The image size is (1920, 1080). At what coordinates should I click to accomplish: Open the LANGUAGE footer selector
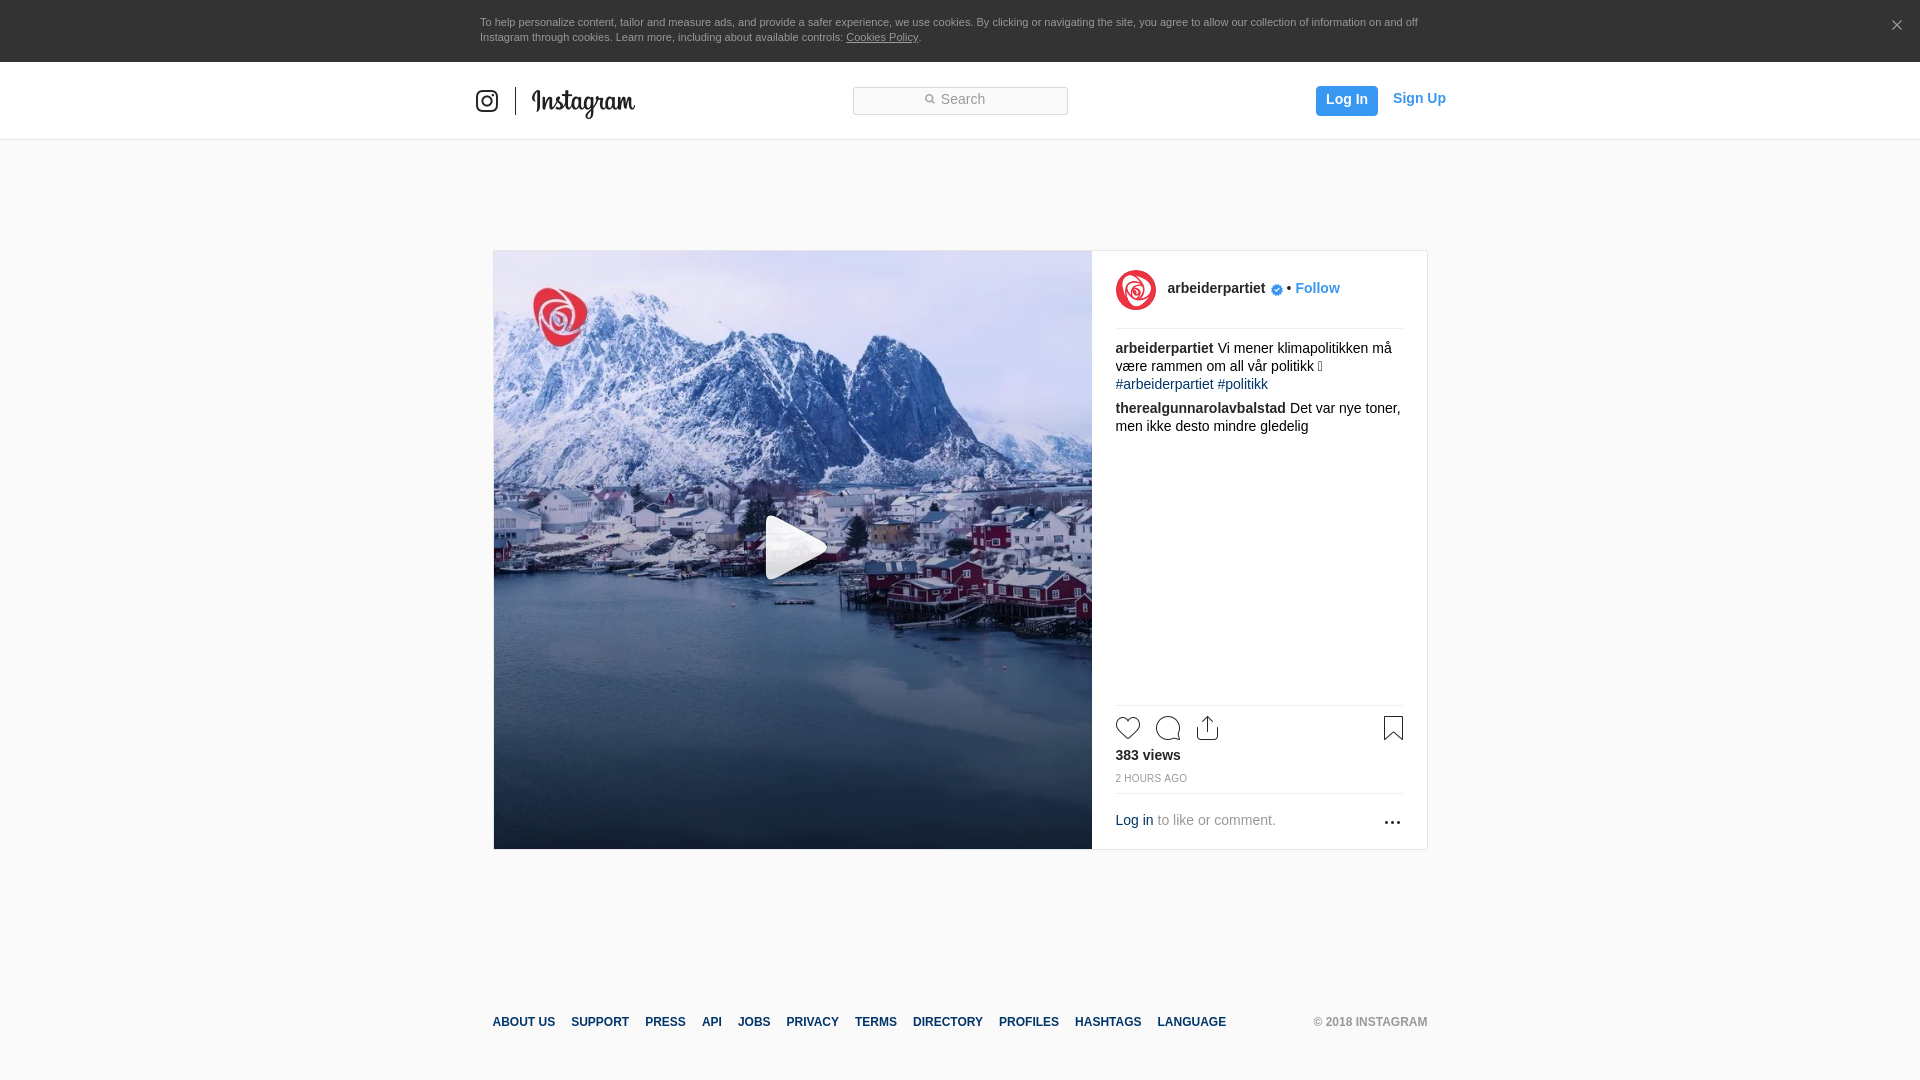1191,1022
